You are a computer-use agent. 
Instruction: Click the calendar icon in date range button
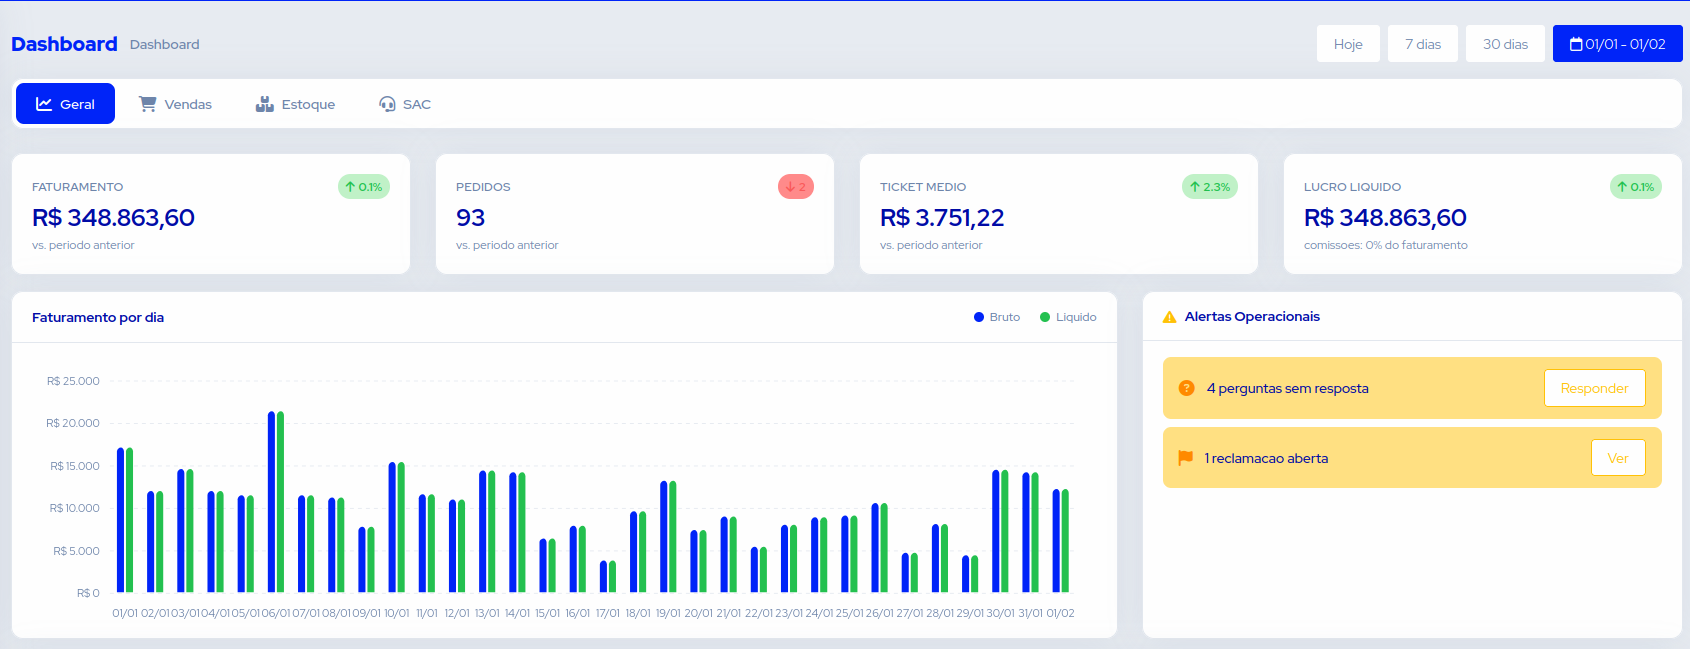pyautogui.click(x=1576, y=44)
